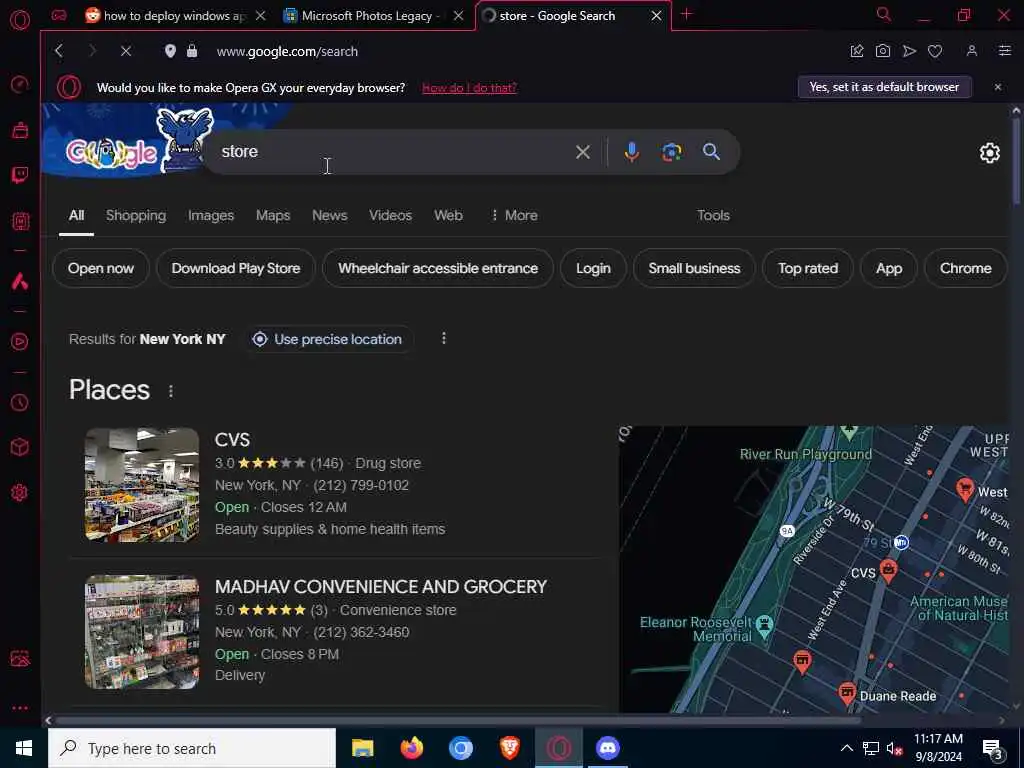Set Opera GX as default browser
This screenshot has width=1024, height=768.
(884, 87)
